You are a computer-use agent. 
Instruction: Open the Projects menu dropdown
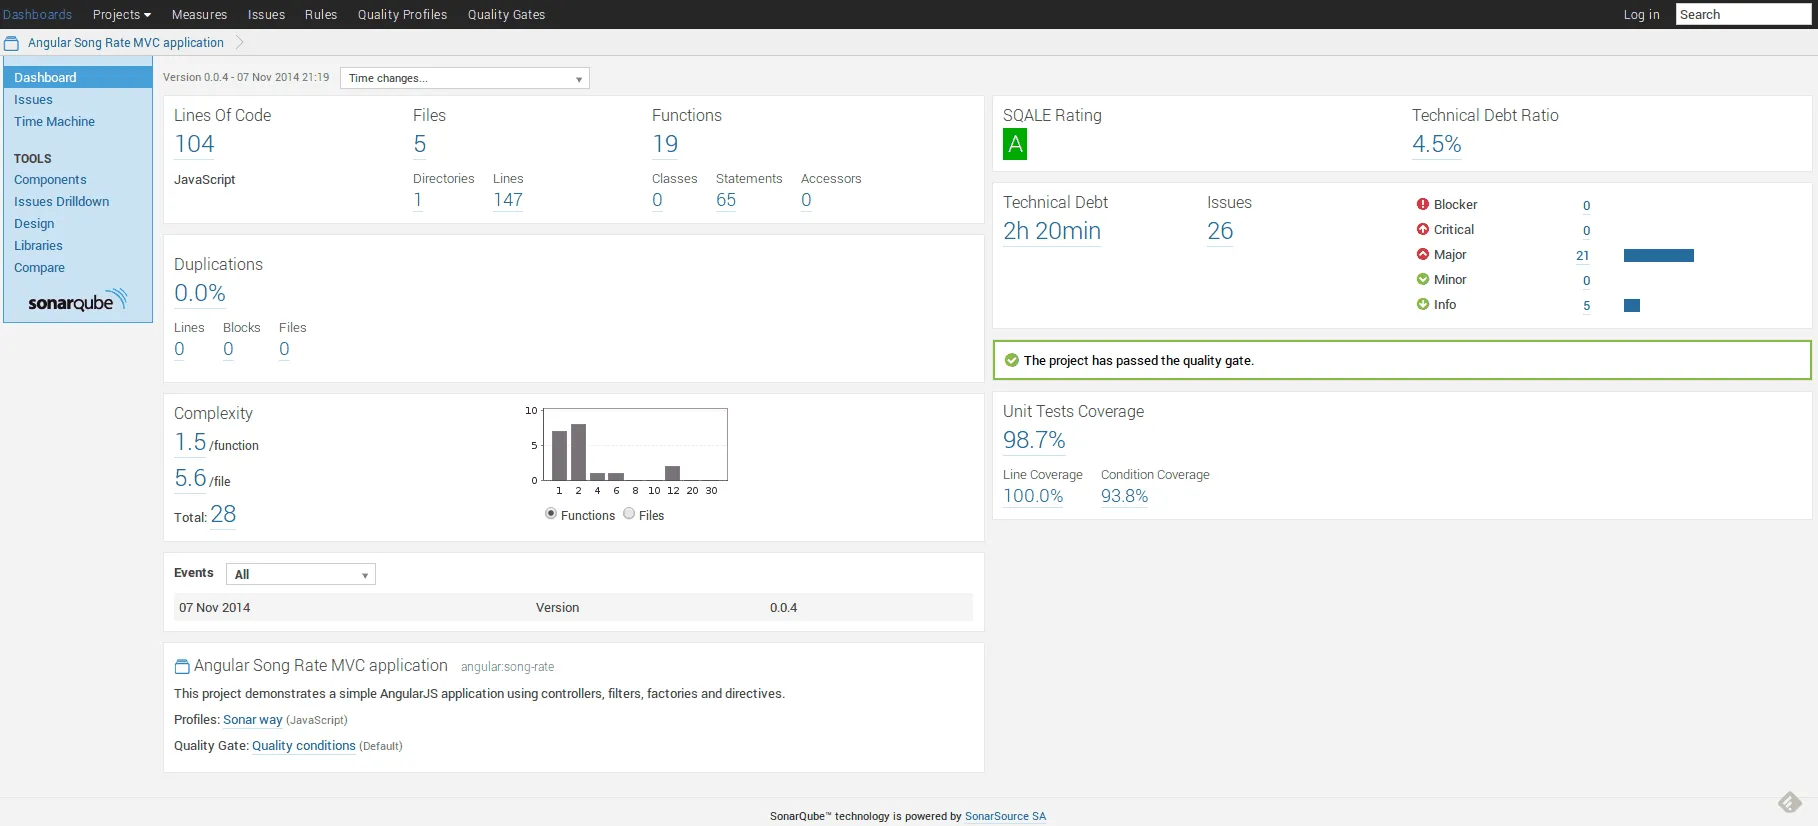121,14
